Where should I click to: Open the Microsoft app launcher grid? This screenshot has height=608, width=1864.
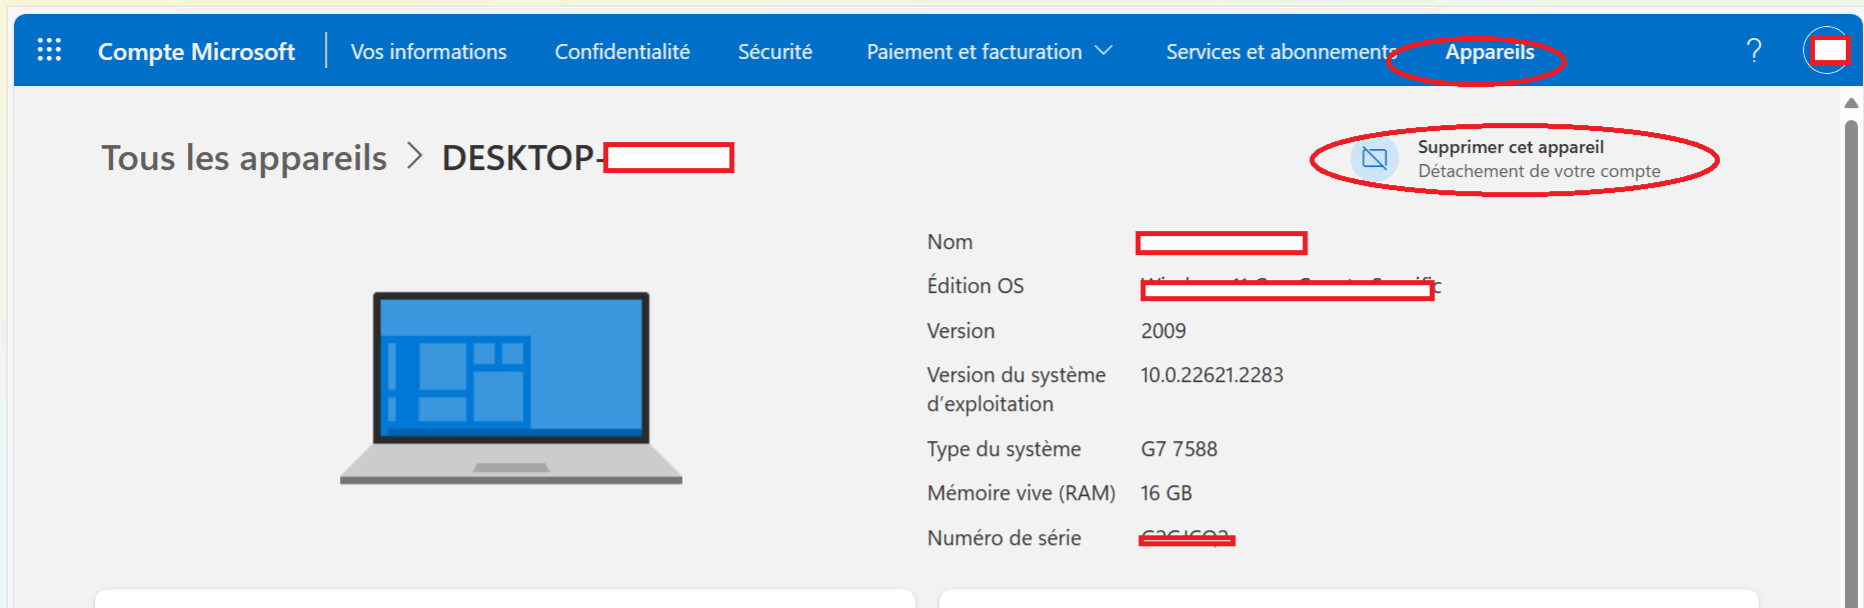coord(49,50)
